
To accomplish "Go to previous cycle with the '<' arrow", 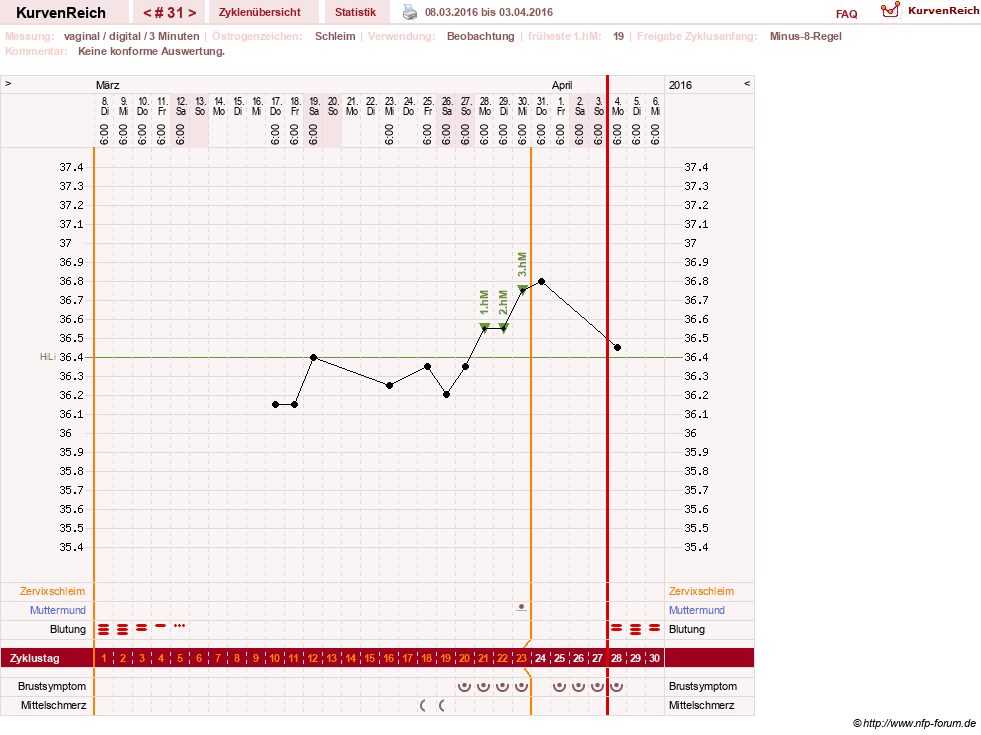I will click(x=146, y=13).
